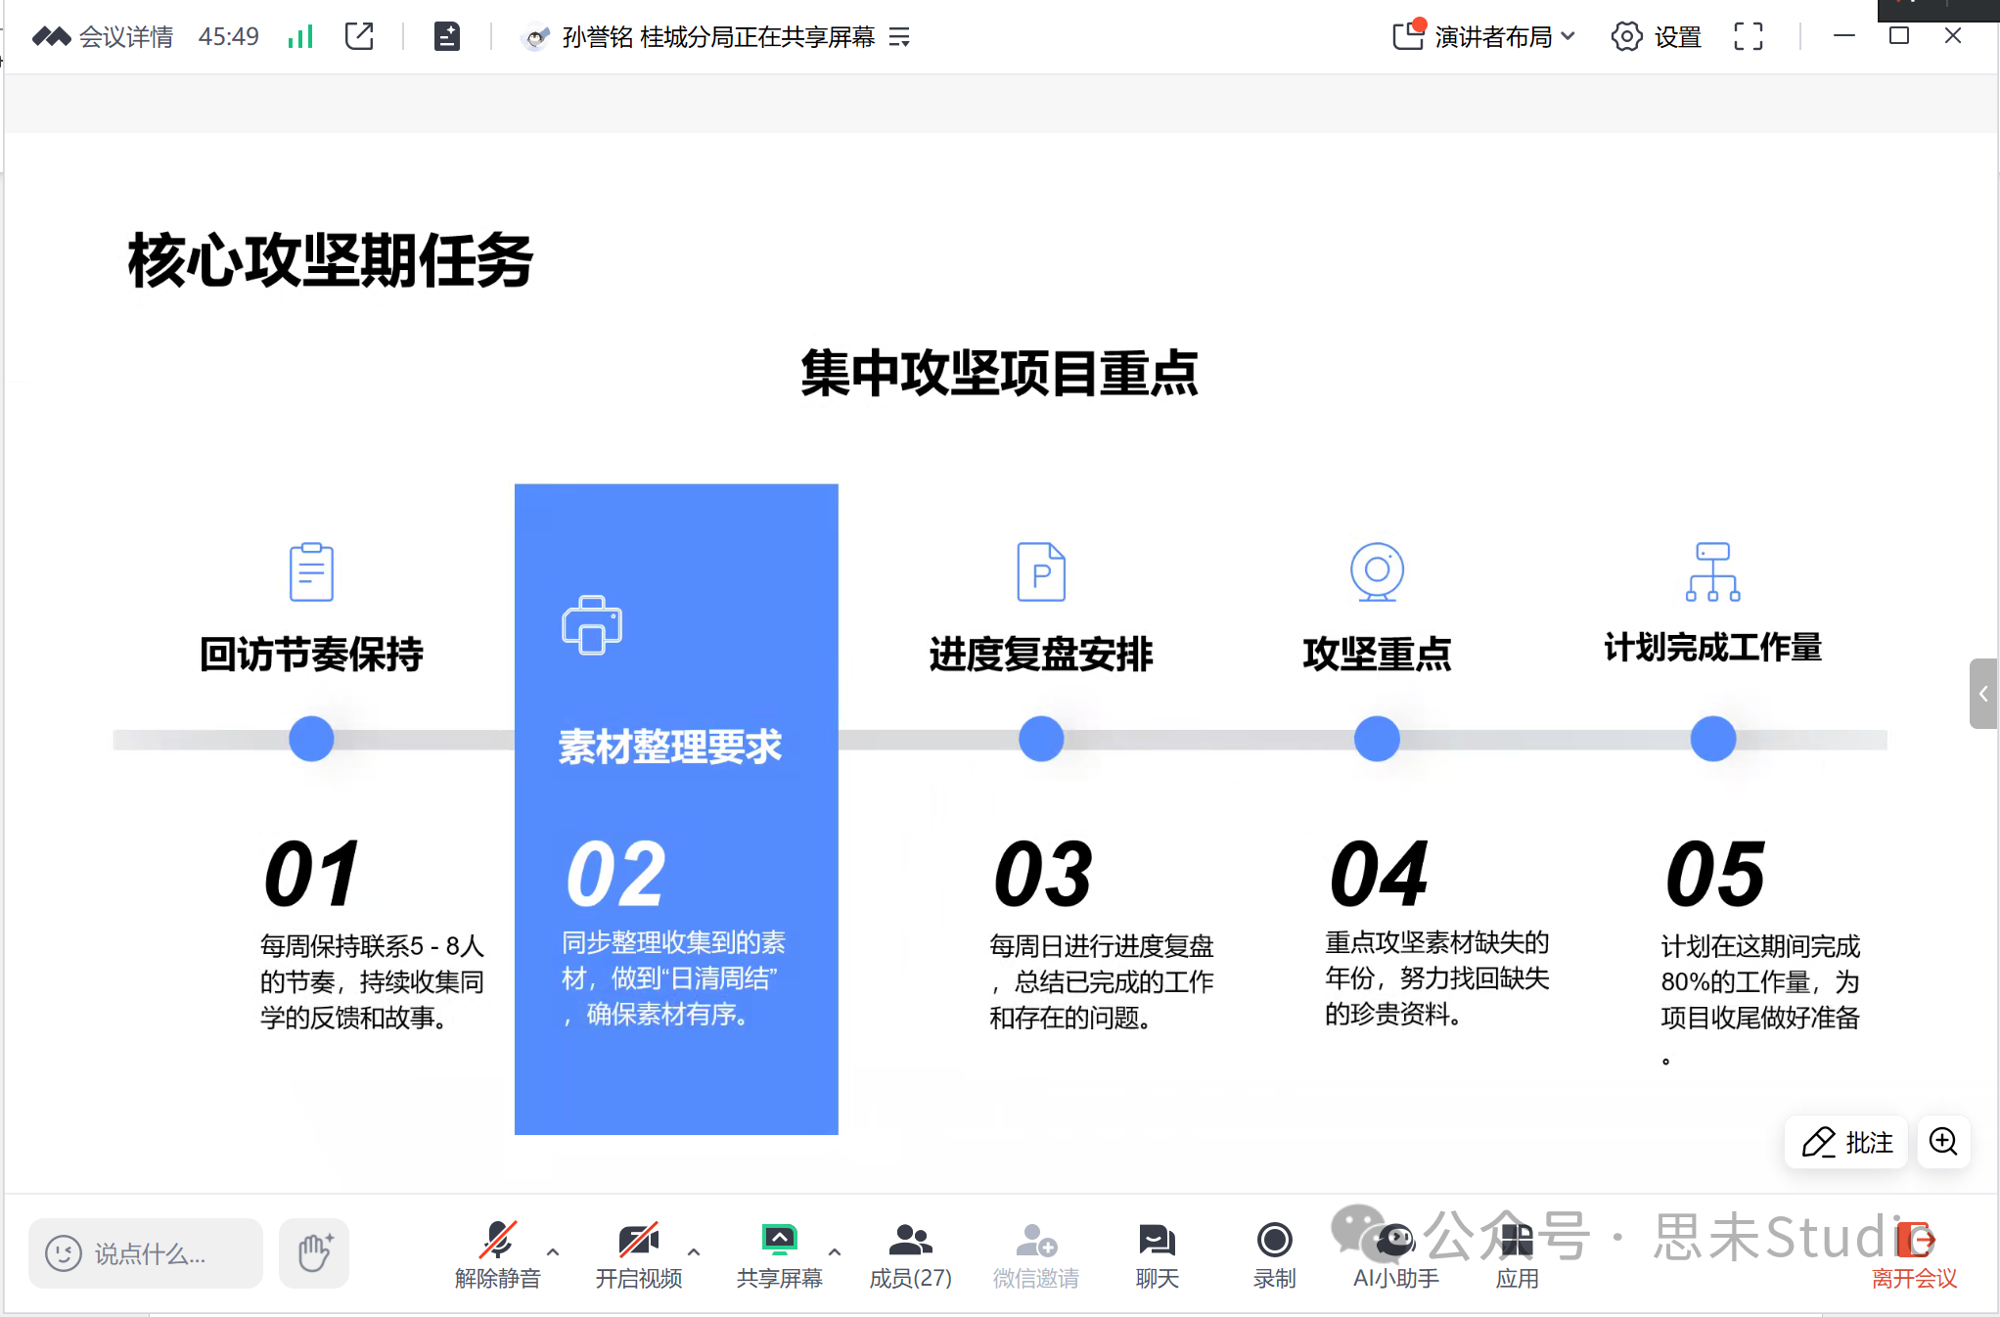
Task: Expand audio options arrow beside mute
Action: (553, 1251)
